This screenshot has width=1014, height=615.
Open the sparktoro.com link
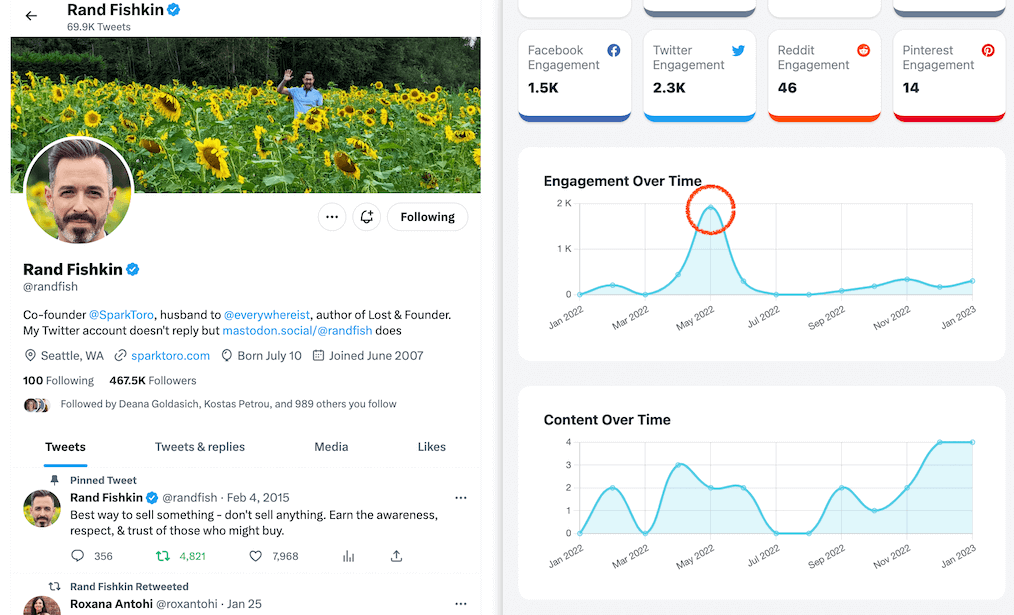[x=170, y=355]
